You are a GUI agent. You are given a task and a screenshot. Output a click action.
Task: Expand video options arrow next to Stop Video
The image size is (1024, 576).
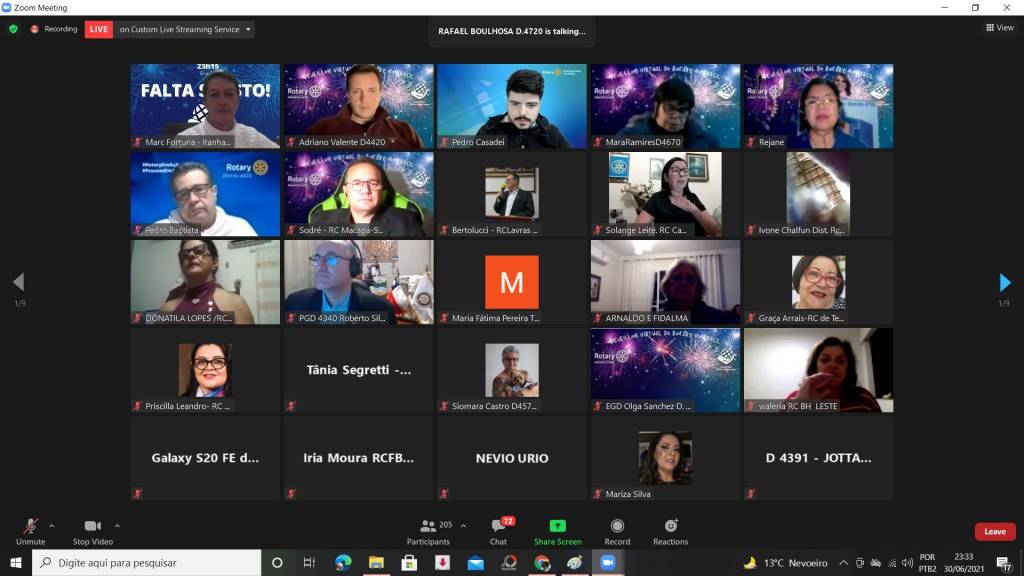[x=117, y=525]
